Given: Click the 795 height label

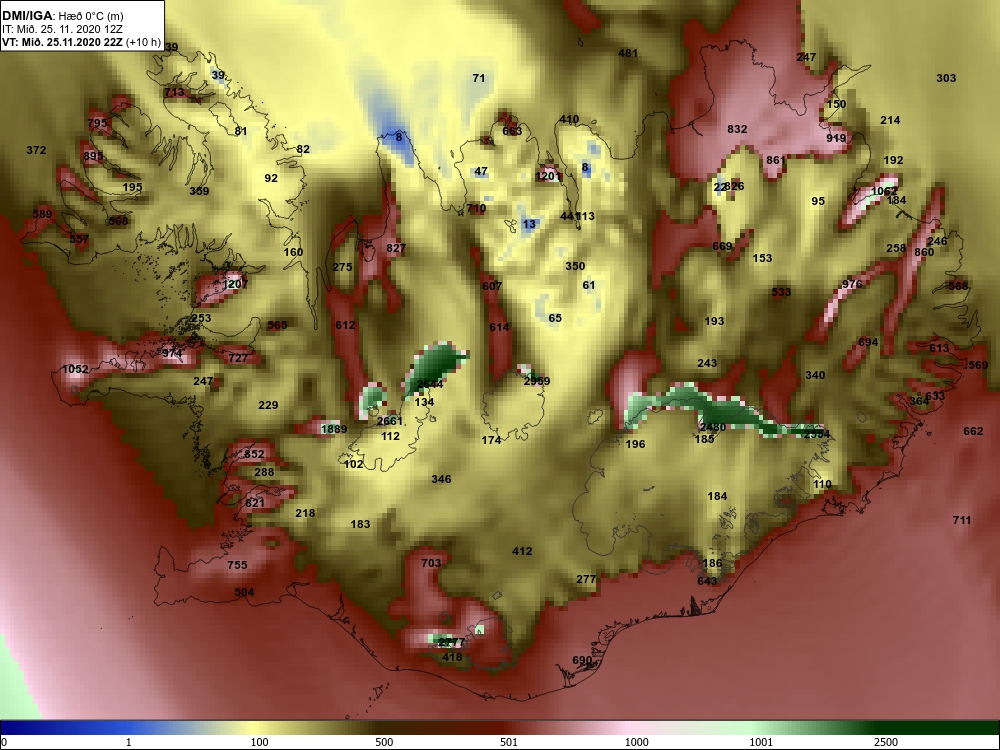Looking at the screenshot, I should (x=98, y=122).
